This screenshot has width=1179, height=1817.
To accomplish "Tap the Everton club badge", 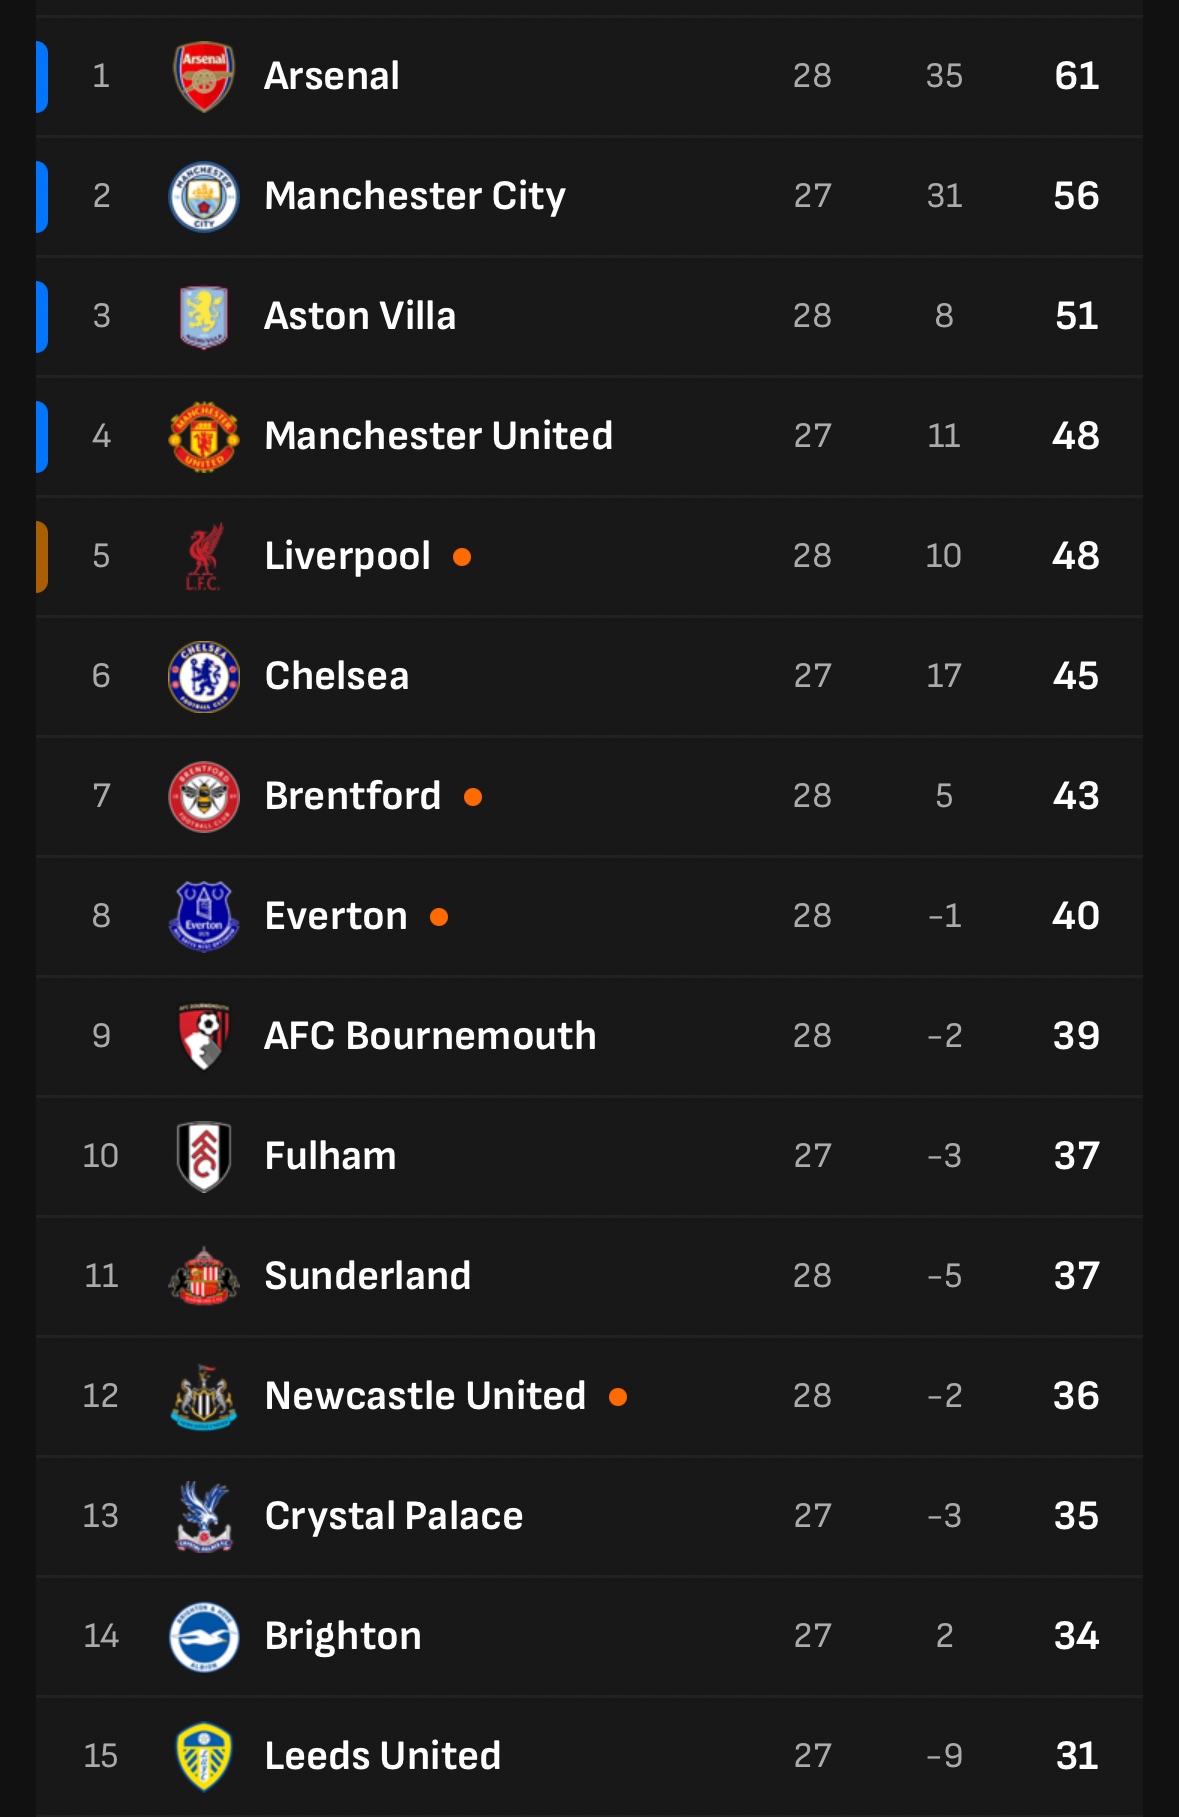I will [x=204, y=916].
